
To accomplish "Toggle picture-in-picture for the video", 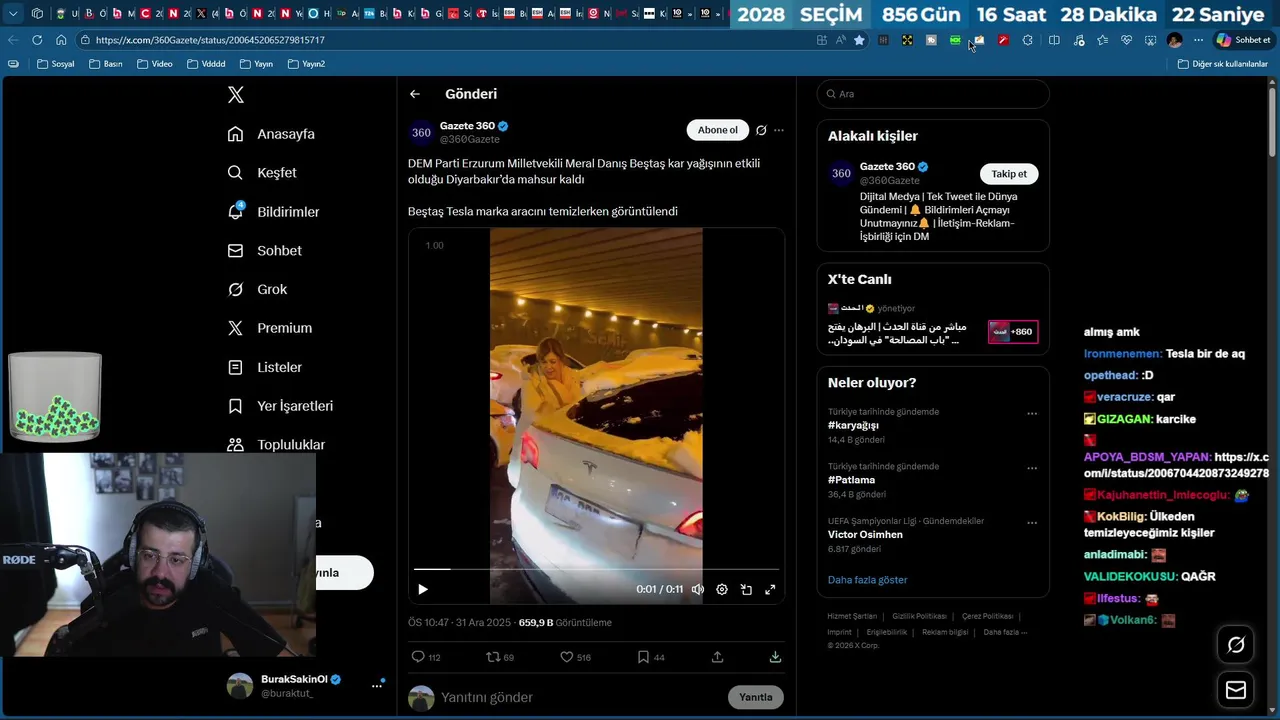I will [746, 589].
